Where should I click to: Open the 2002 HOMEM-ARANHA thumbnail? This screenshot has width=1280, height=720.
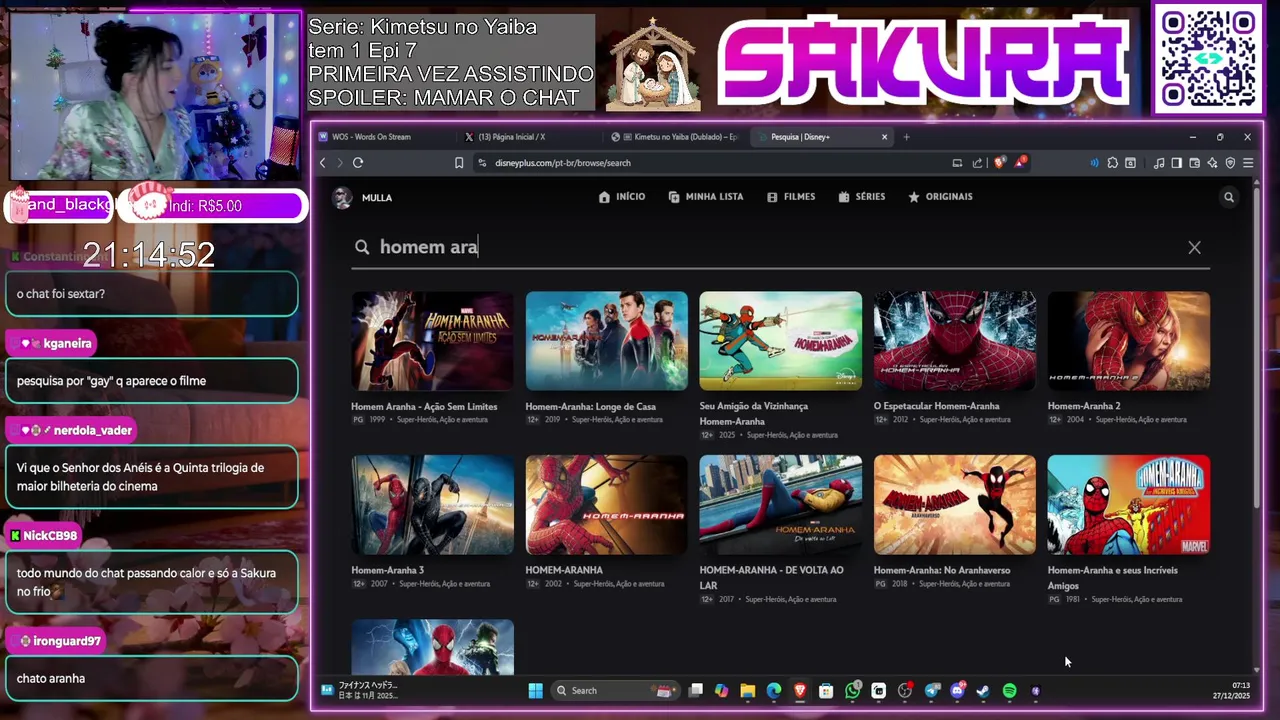coord(606,504)
